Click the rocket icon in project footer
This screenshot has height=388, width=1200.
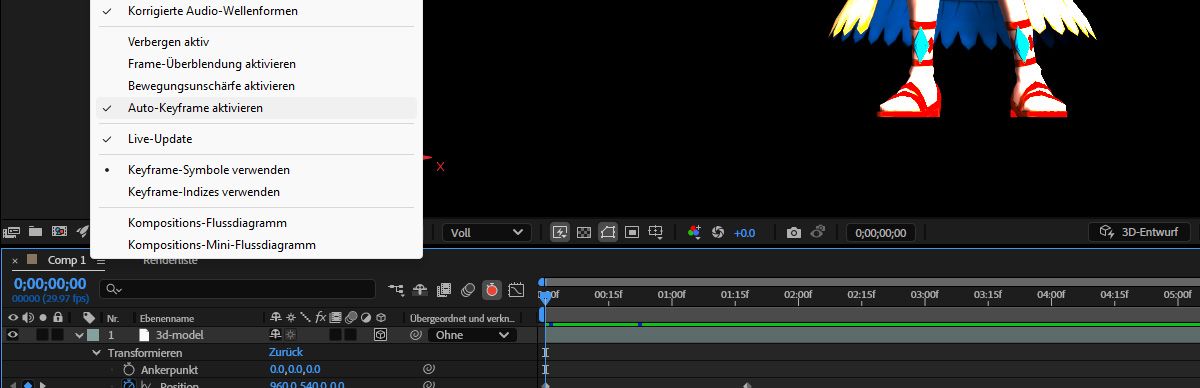coord(83,232)
